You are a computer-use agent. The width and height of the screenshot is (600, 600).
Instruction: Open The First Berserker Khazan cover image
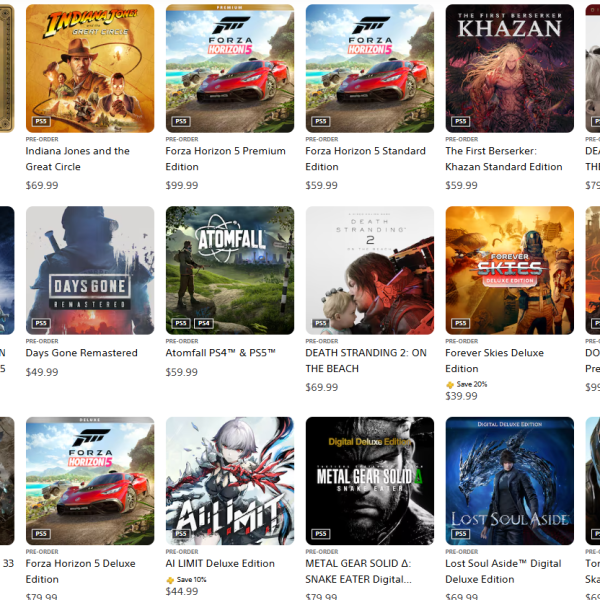click(x=510, y=68)
